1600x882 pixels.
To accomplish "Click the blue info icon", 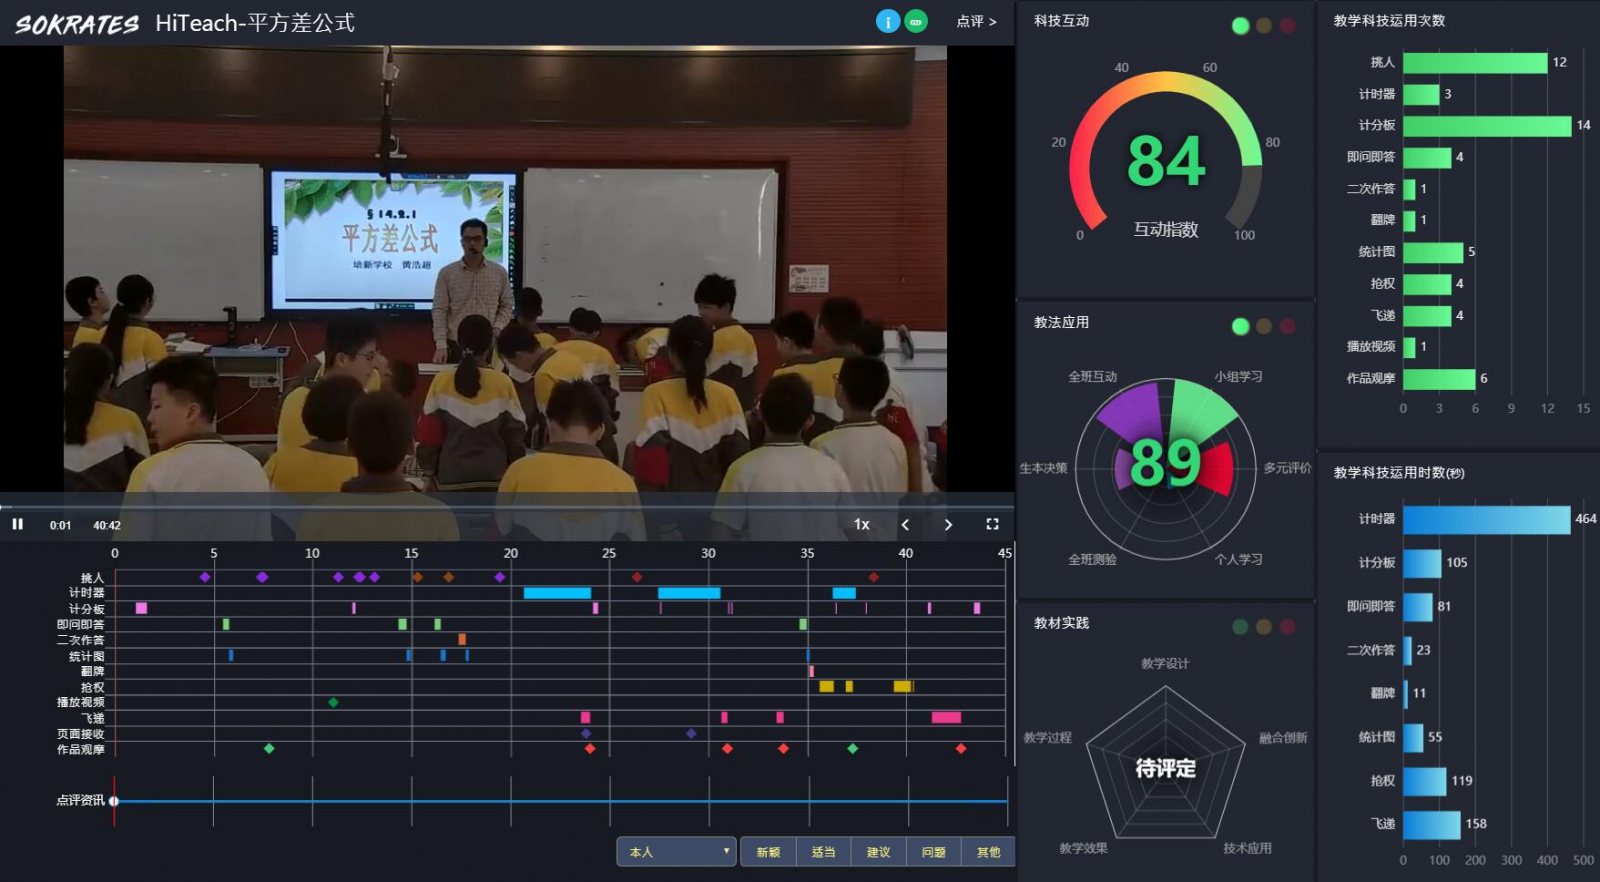I will (x=887, y=21).
